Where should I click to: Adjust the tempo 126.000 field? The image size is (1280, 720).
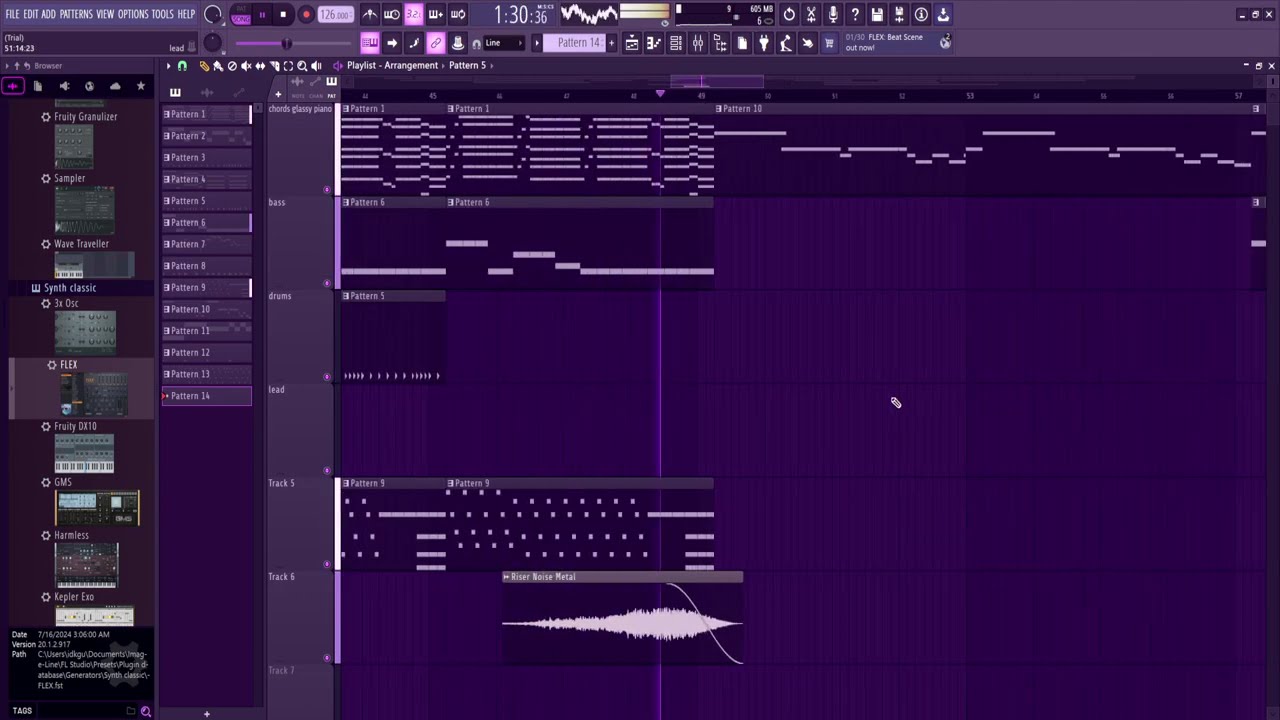coord(335,15)
